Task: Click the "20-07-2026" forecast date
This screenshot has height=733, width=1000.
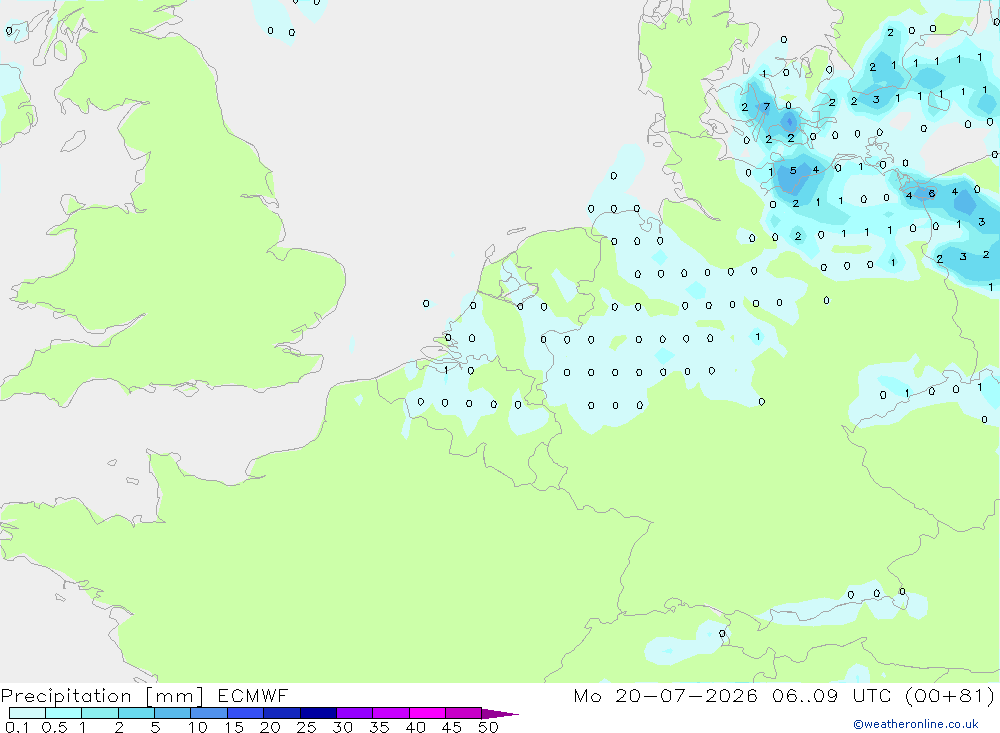Action: (x=686, y=695)
